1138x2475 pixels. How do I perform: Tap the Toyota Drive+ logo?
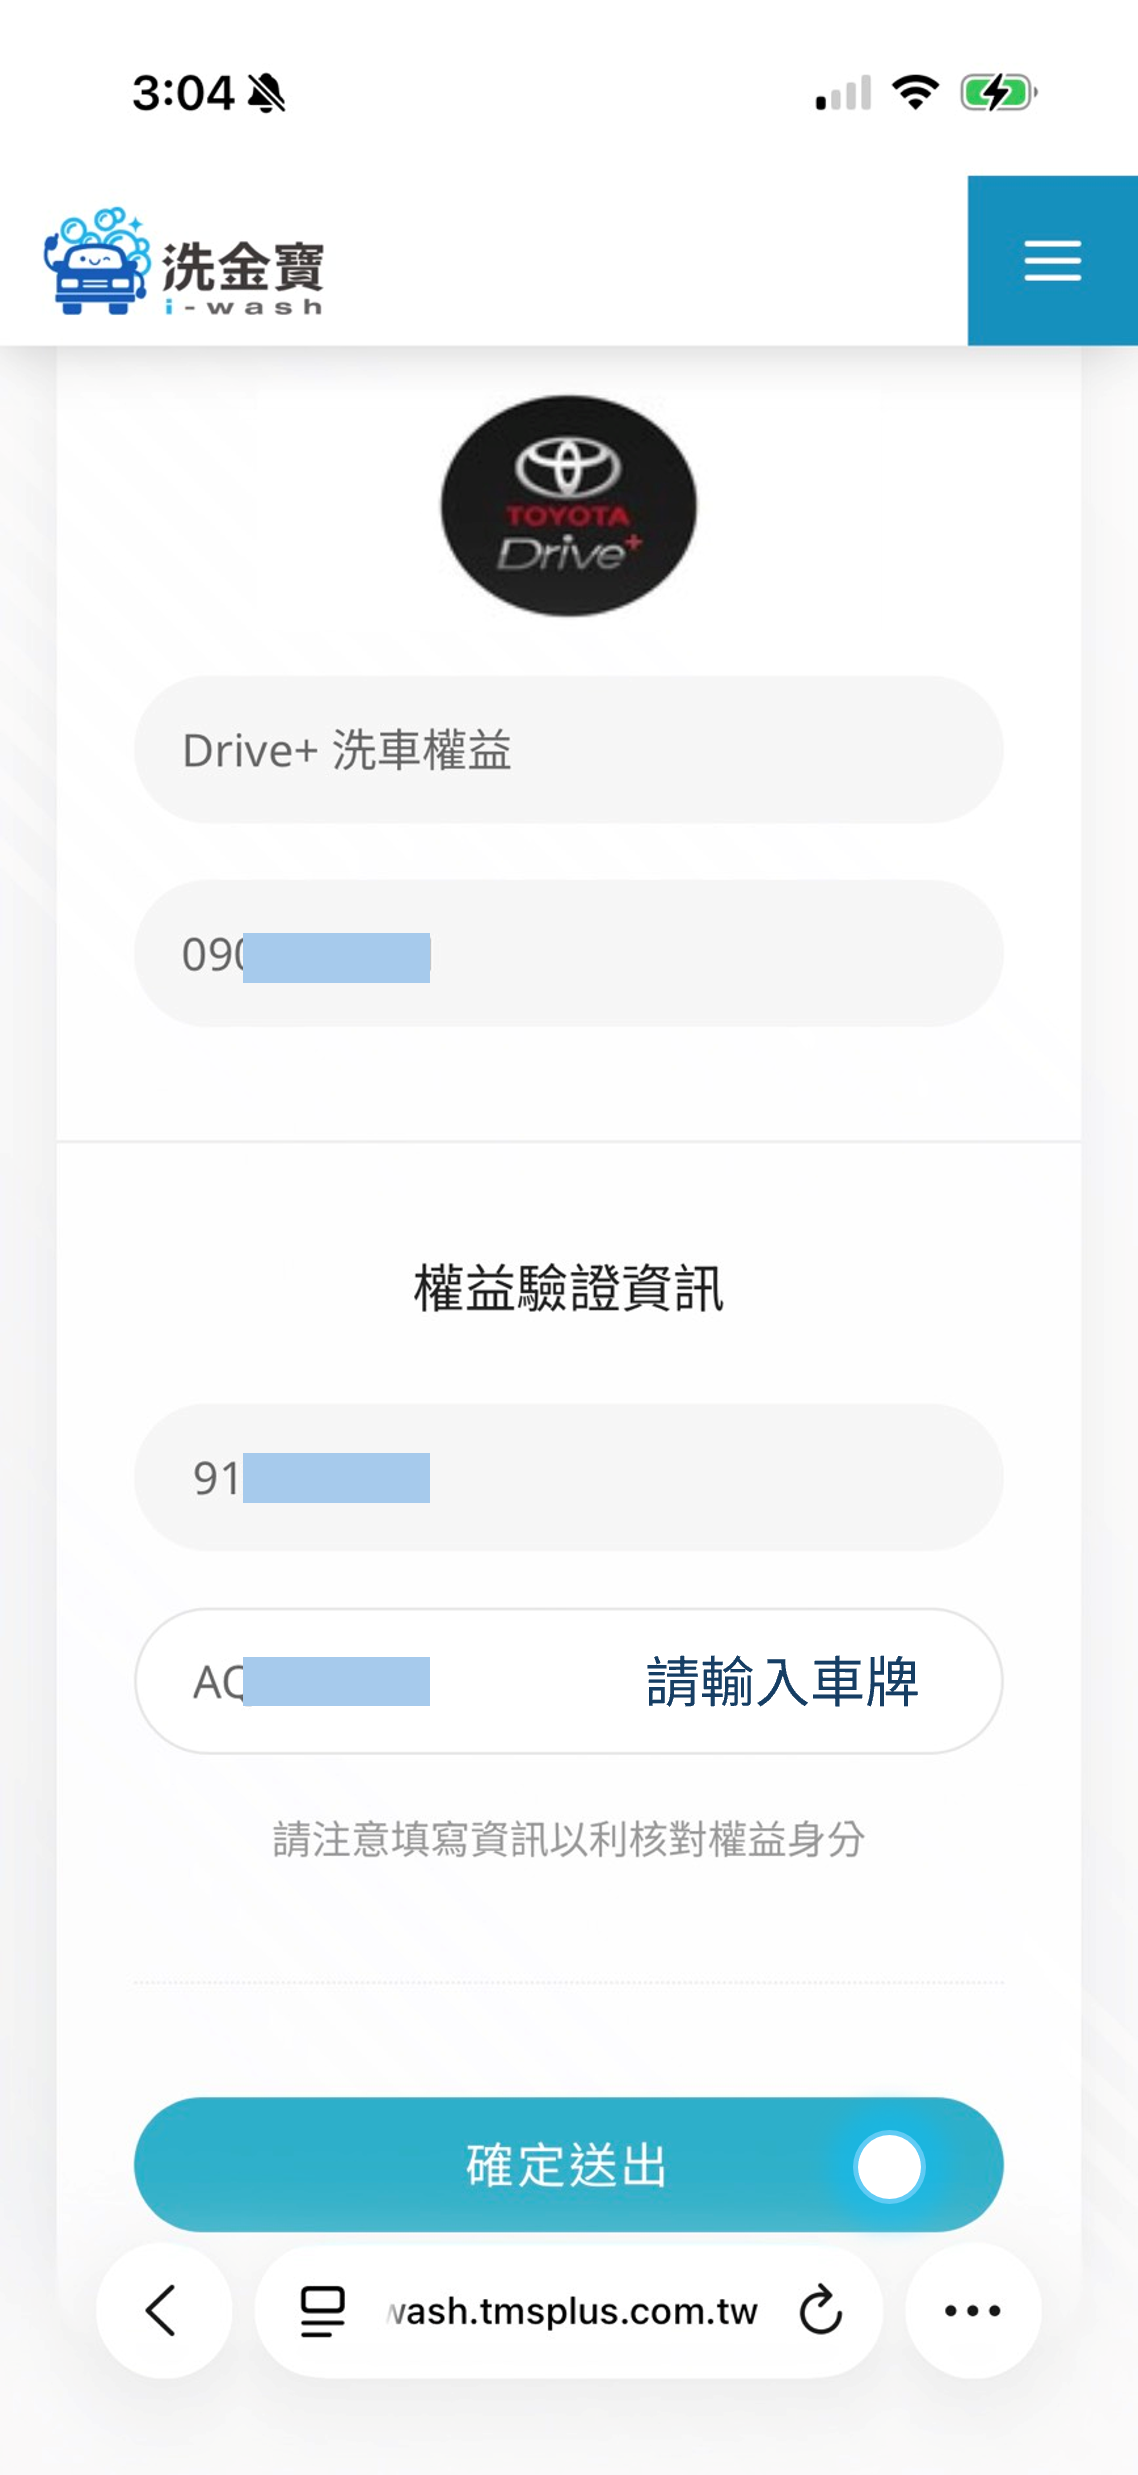[x=568, y=506]
